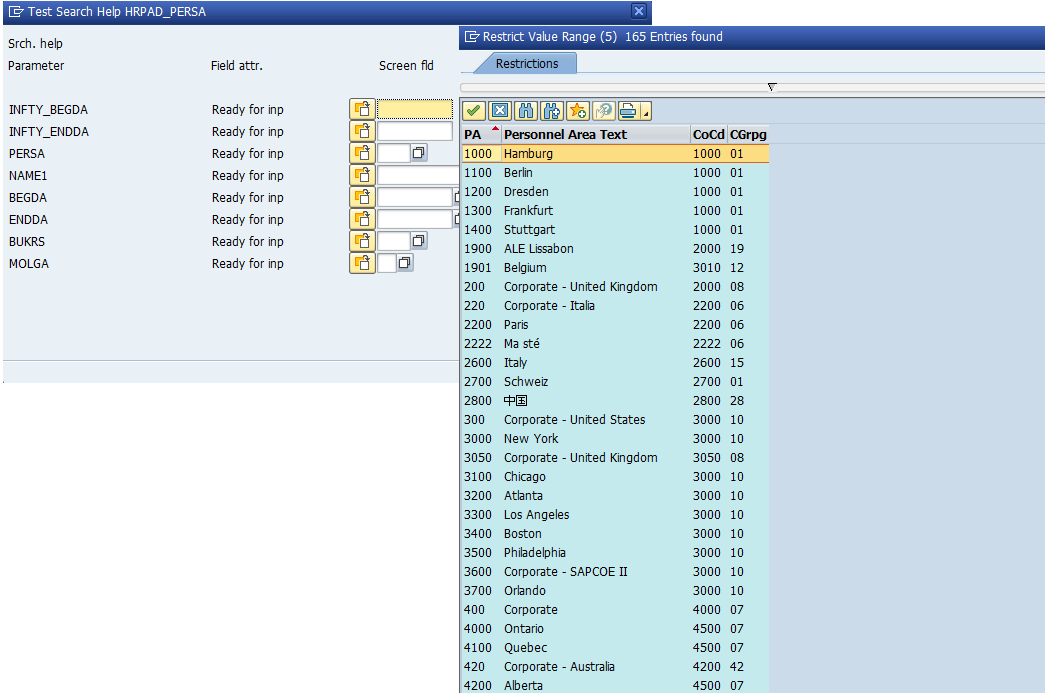The image size is (1045, 693).
Task: Click the selection options icon for PERSA
Action: pos(363,153)
